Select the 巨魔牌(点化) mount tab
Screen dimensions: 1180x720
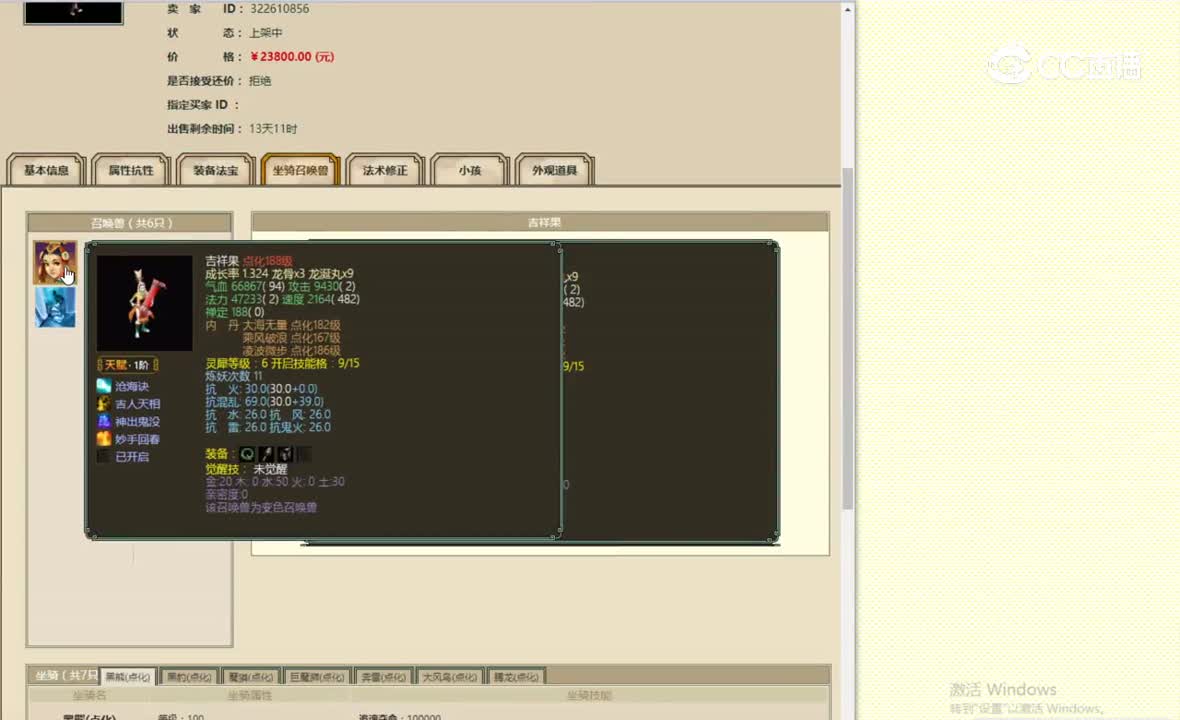(x=317, y=676)
